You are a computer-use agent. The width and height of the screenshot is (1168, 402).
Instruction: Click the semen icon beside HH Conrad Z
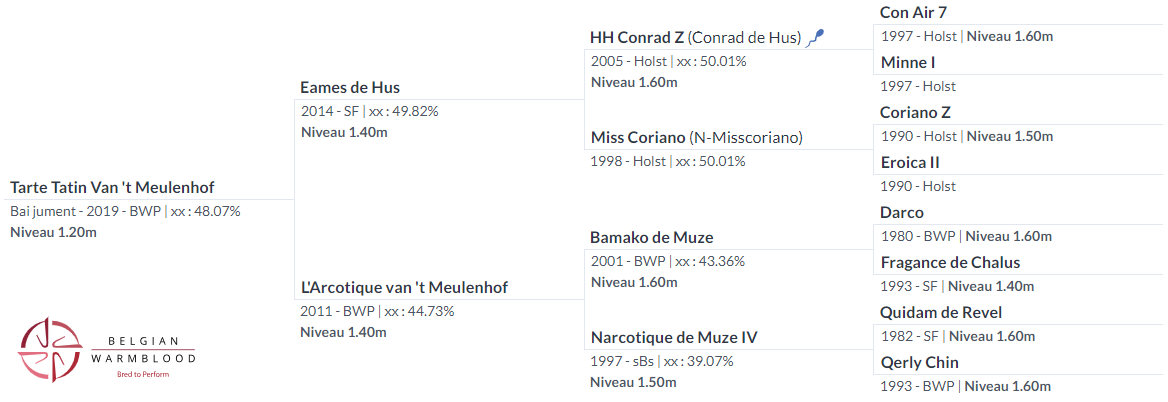pyautogui.click(x=817, y=36)
